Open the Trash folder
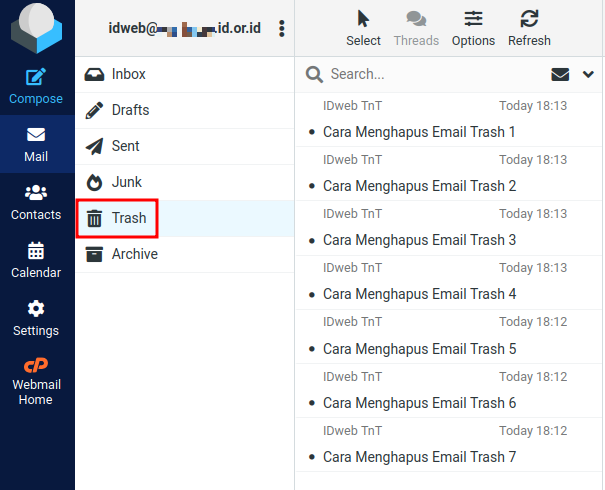Viewport: 605px width, 490px height. (185, 218)
